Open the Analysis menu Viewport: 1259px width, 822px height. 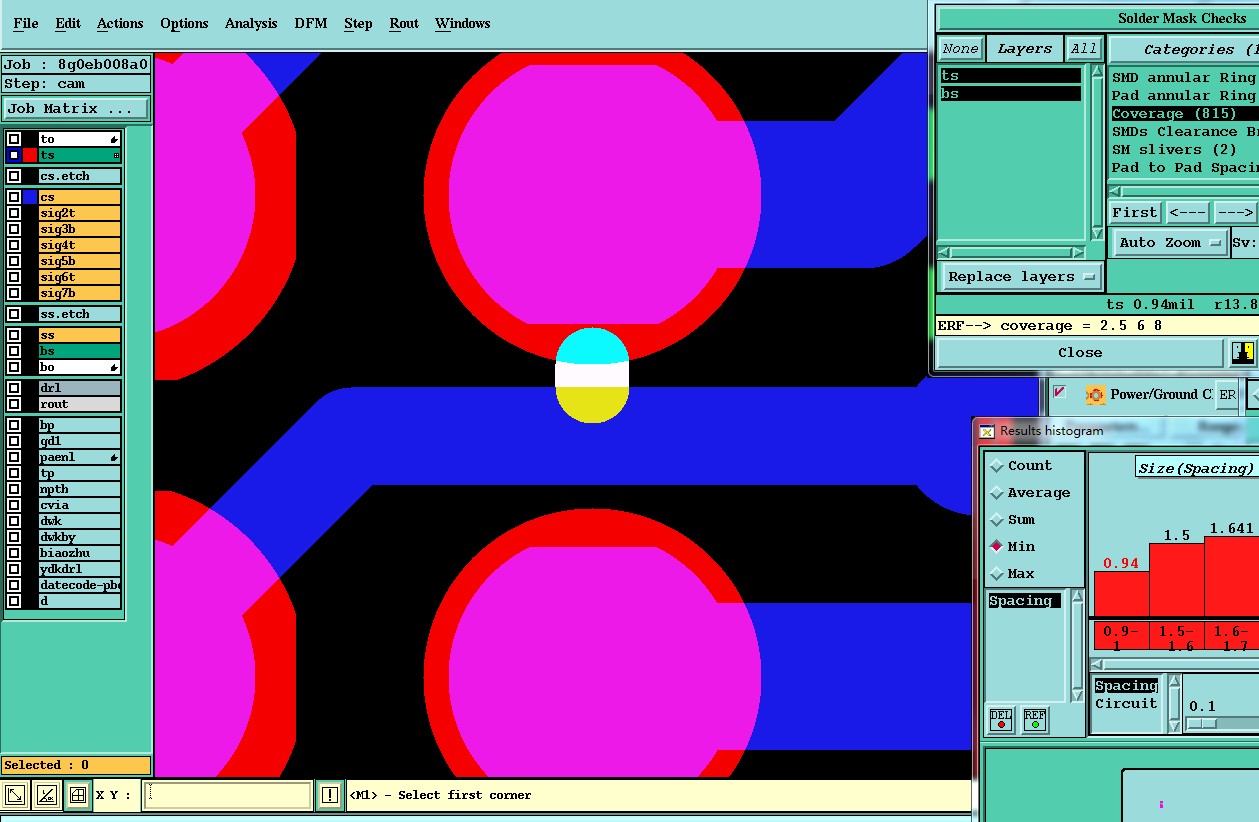(x=251, y=23)
